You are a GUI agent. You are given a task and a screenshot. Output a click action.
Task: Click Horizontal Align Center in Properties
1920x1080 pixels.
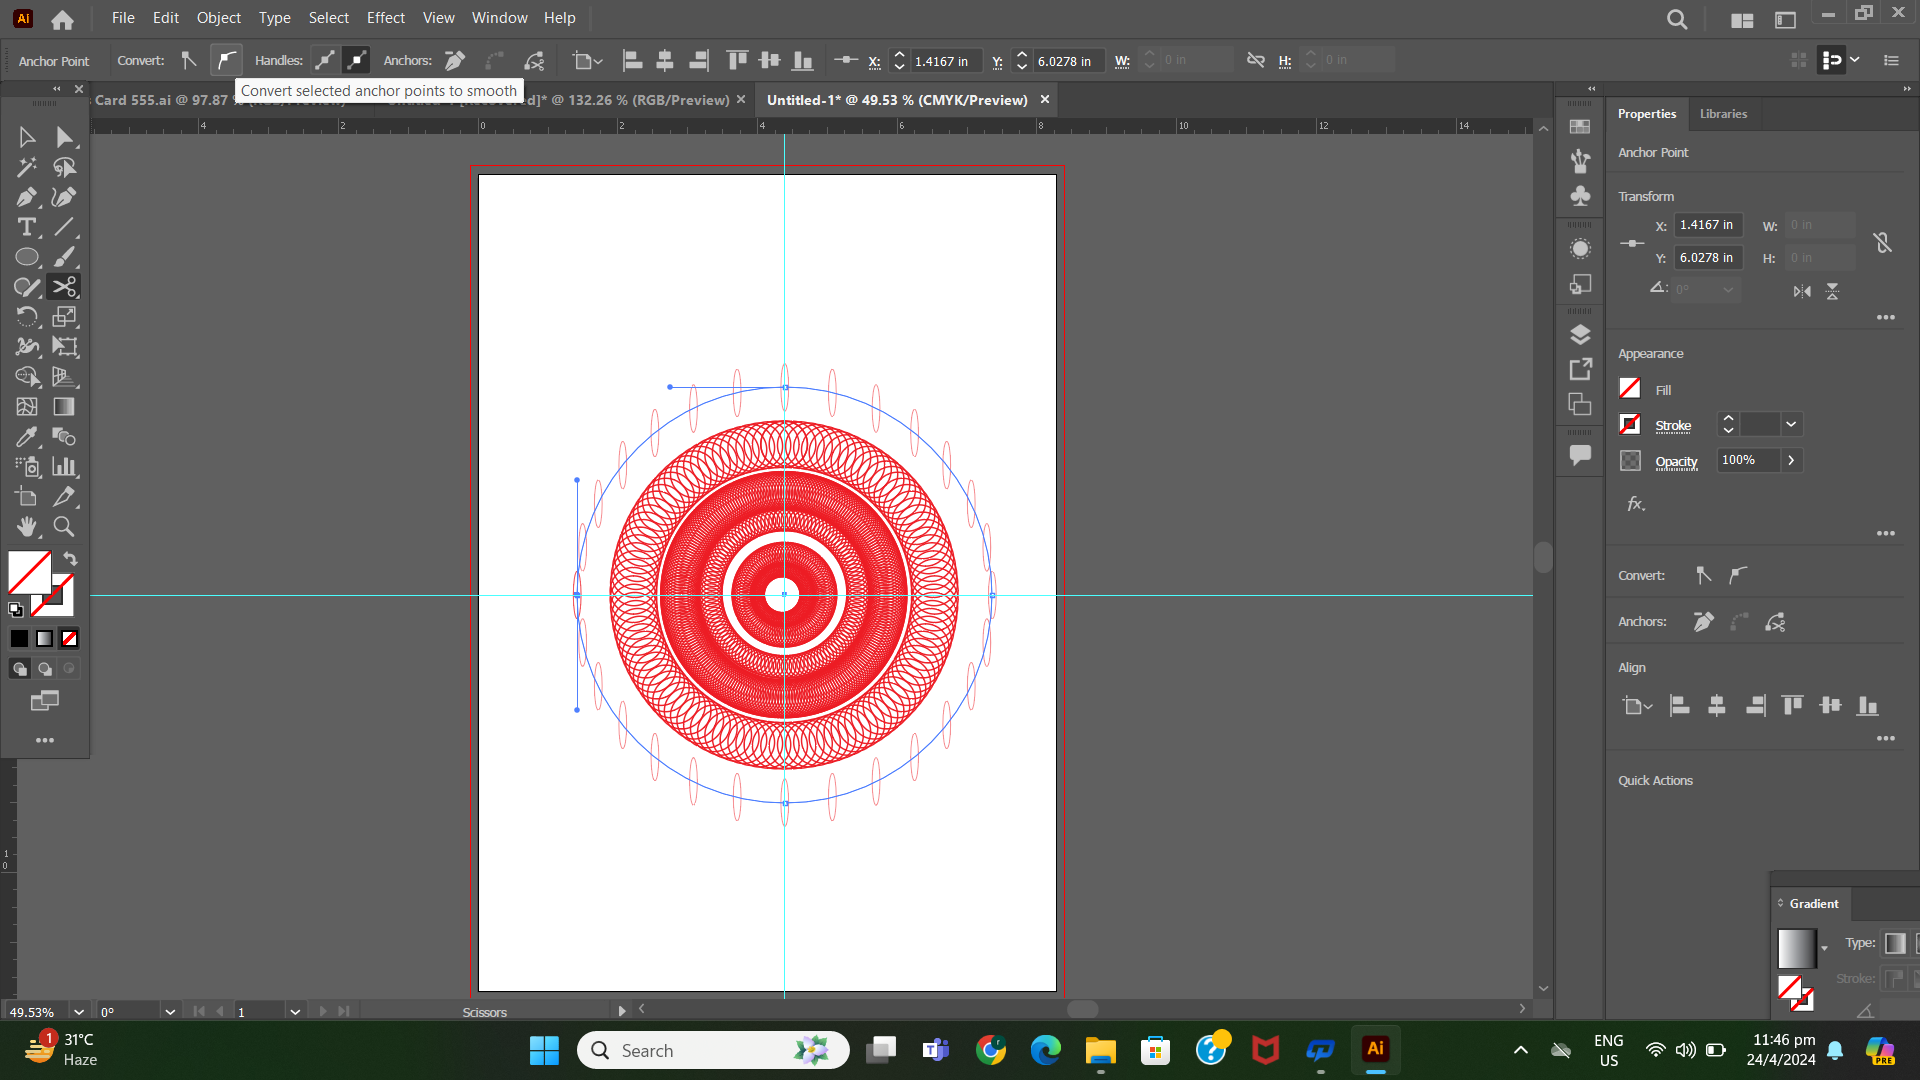(x=1717, y=706)
